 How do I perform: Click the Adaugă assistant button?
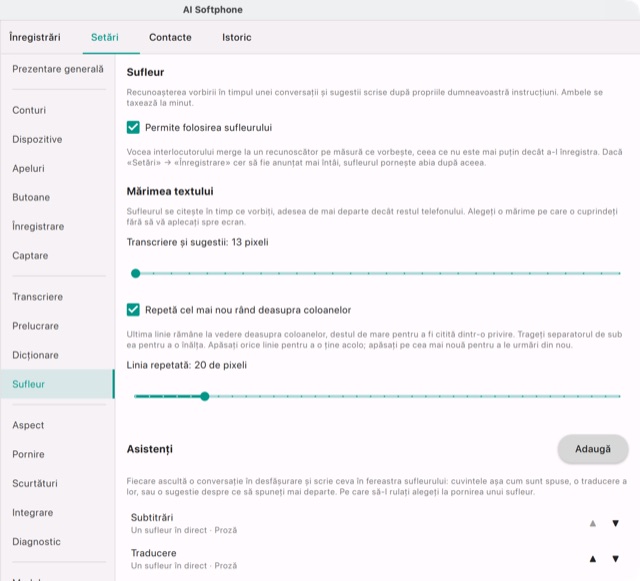(x=593, y=449)
